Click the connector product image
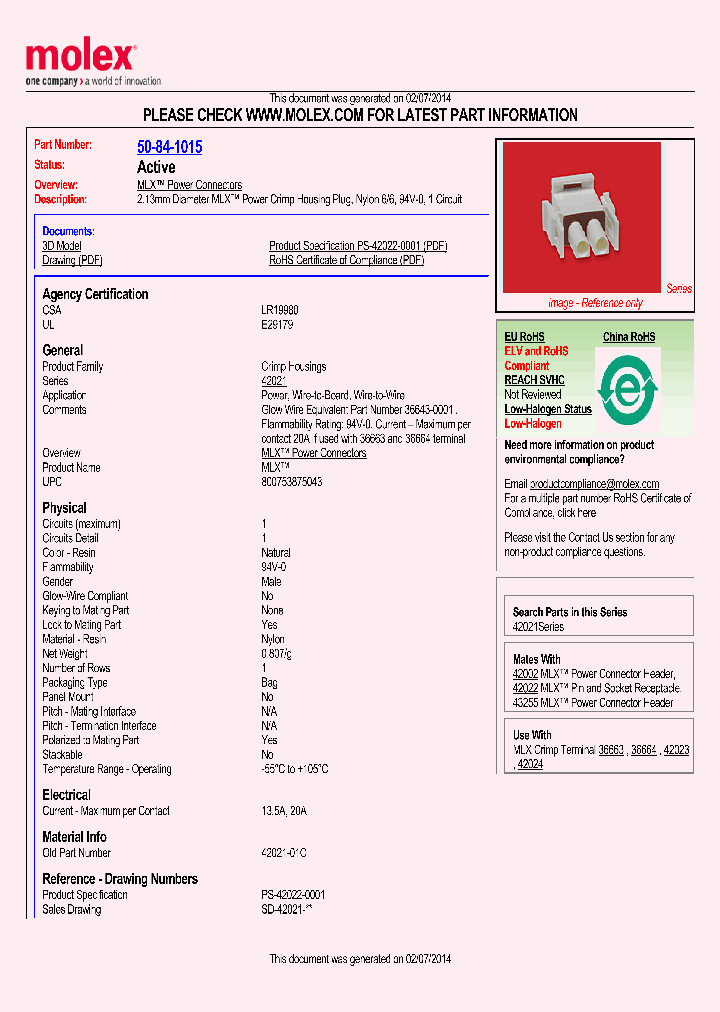Viewport: 720px width, 1012px height. 582,218
